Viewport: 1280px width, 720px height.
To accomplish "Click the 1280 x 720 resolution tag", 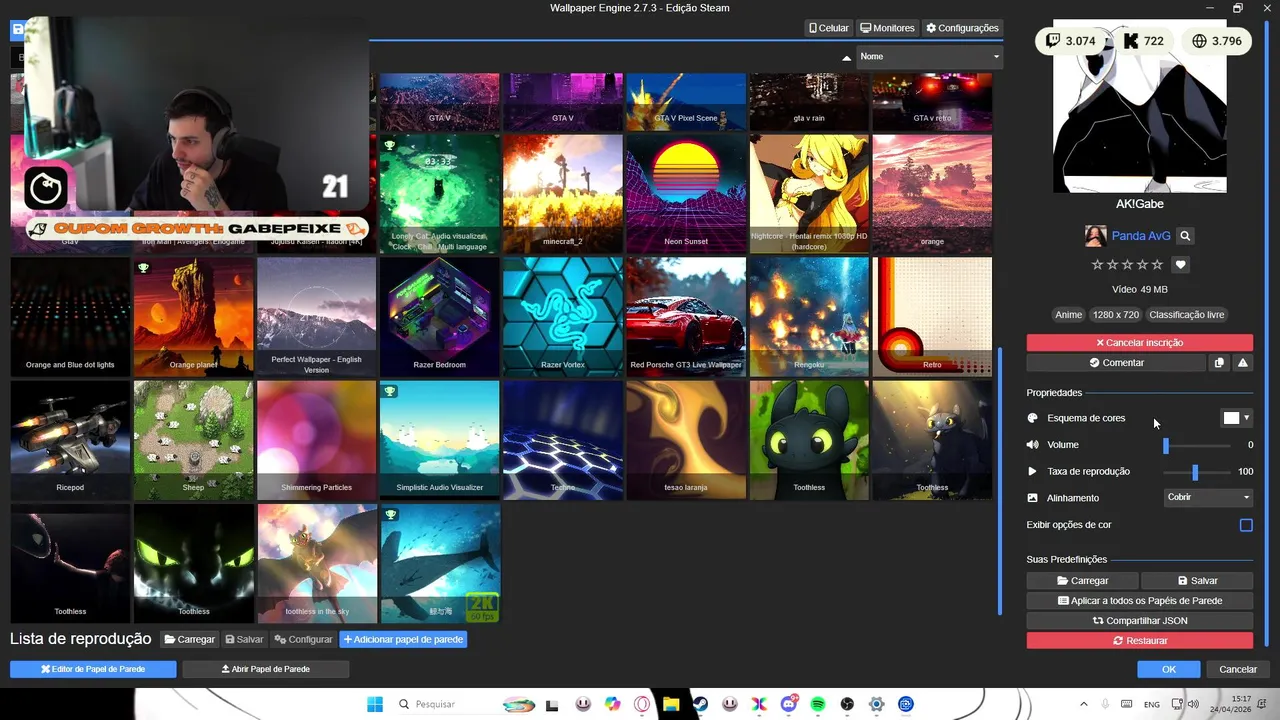I will pos(1115,315).
